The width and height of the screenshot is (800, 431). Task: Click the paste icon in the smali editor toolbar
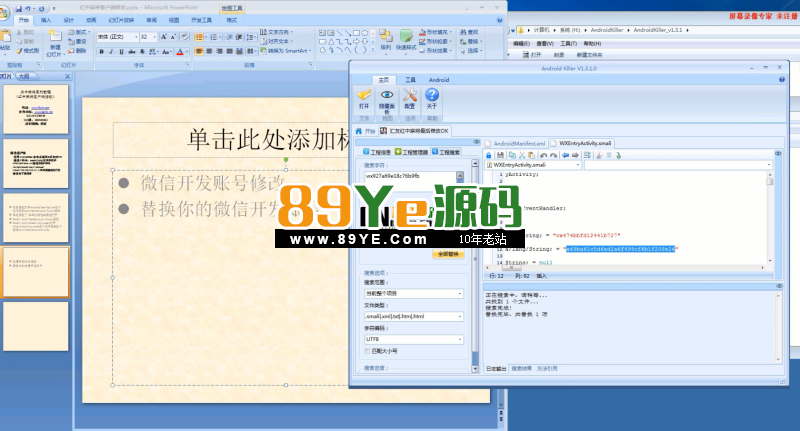[x=531, y=155]
